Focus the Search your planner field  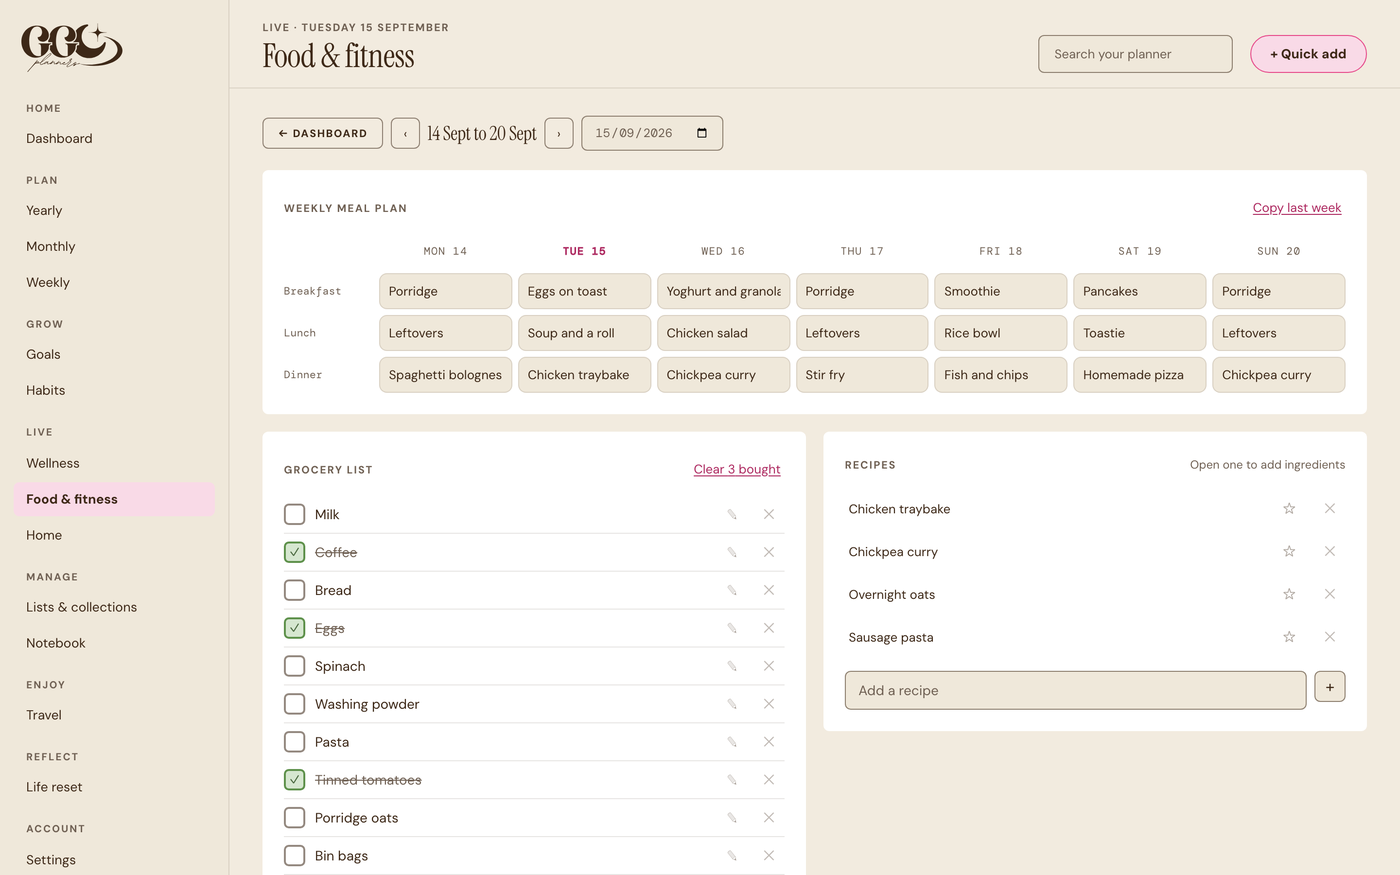tap(1135, 54)
